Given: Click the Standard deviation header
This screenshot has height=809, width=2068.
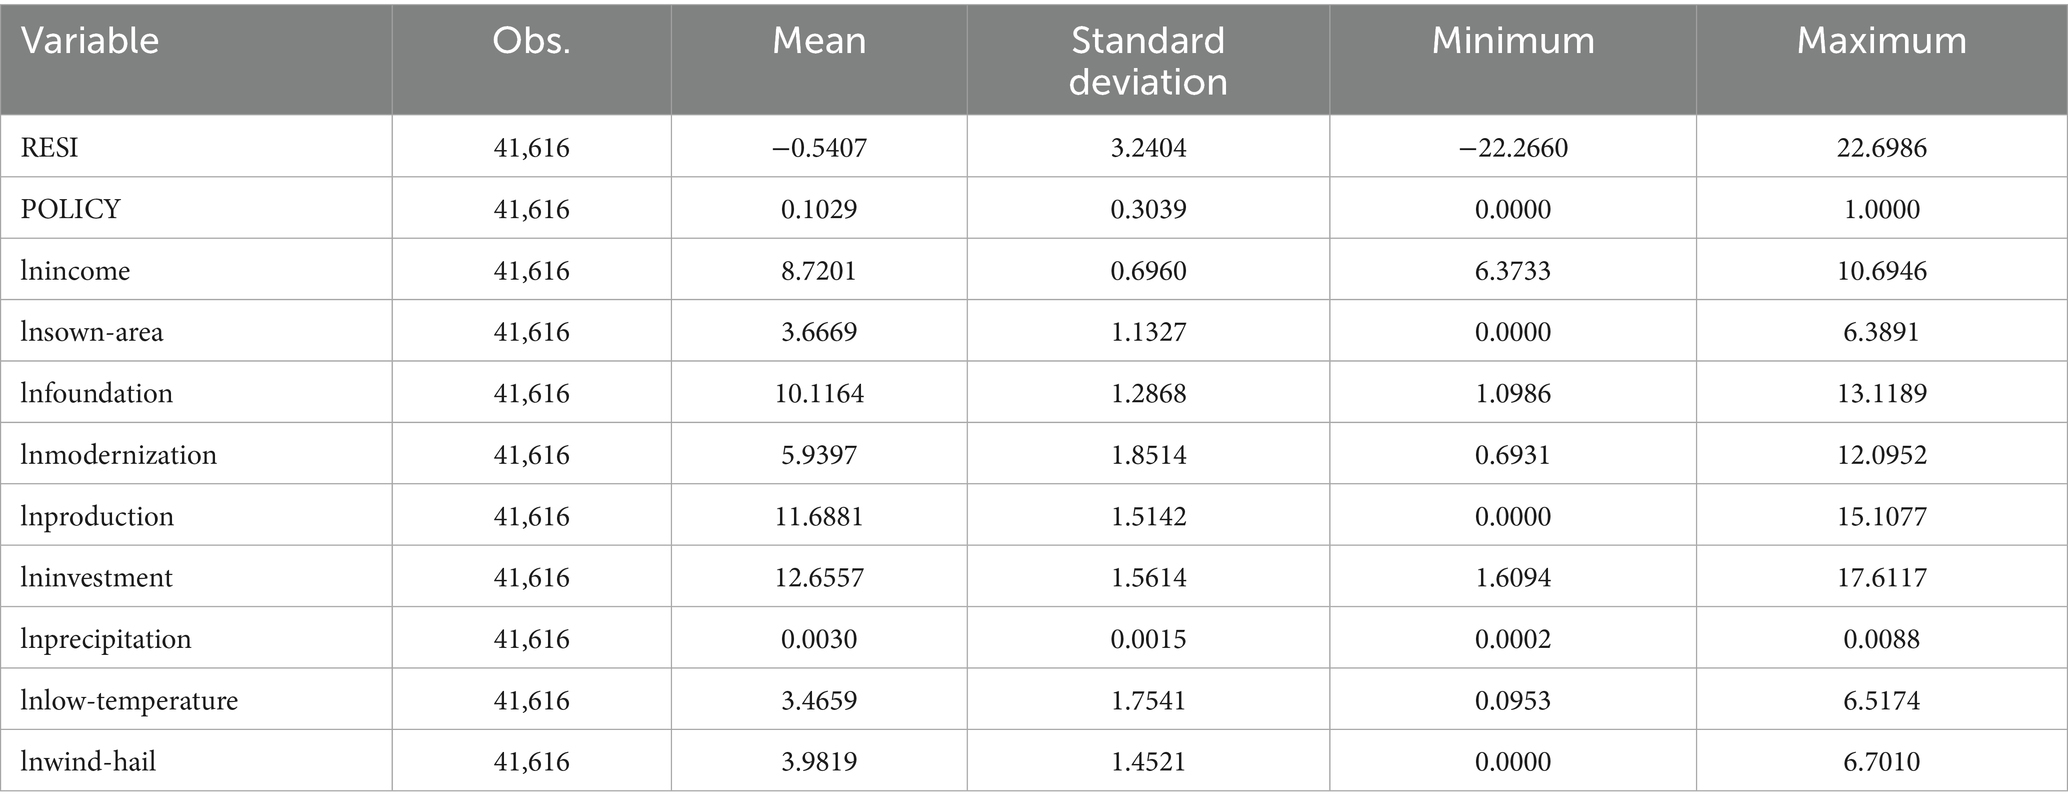Looking at the screenshot, I should coord(1147,61).
